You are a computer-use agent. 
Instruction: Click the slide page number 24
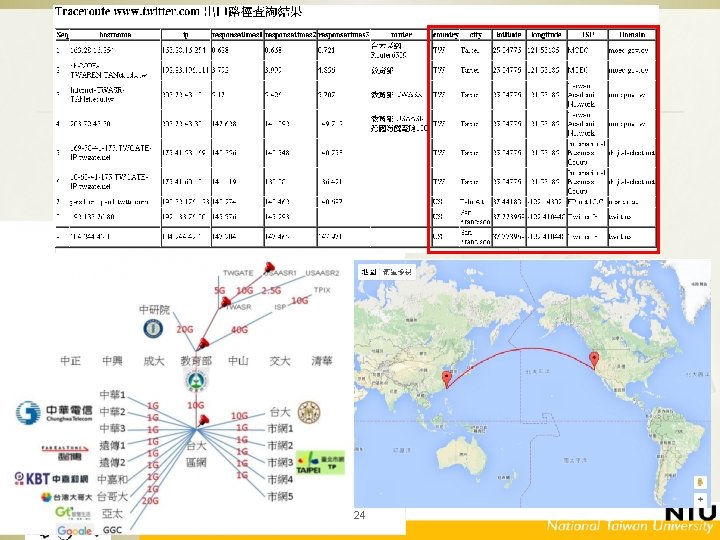tap(360, 515)
